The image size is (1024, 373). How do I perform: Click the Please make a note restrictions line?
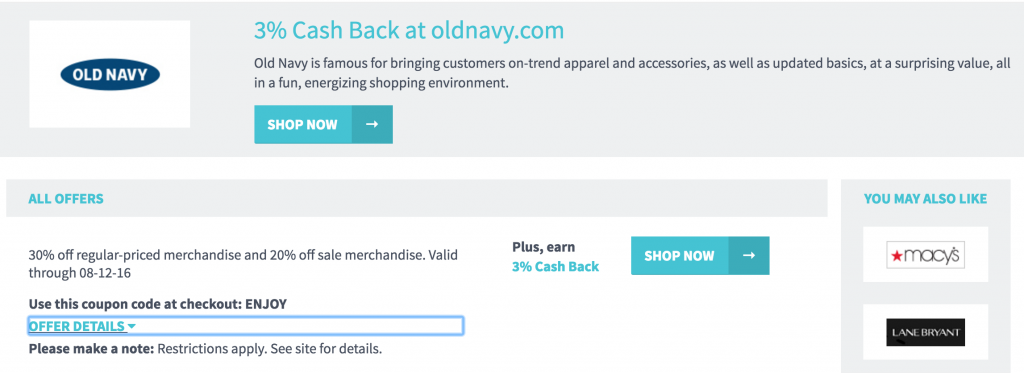click(205, 349)
